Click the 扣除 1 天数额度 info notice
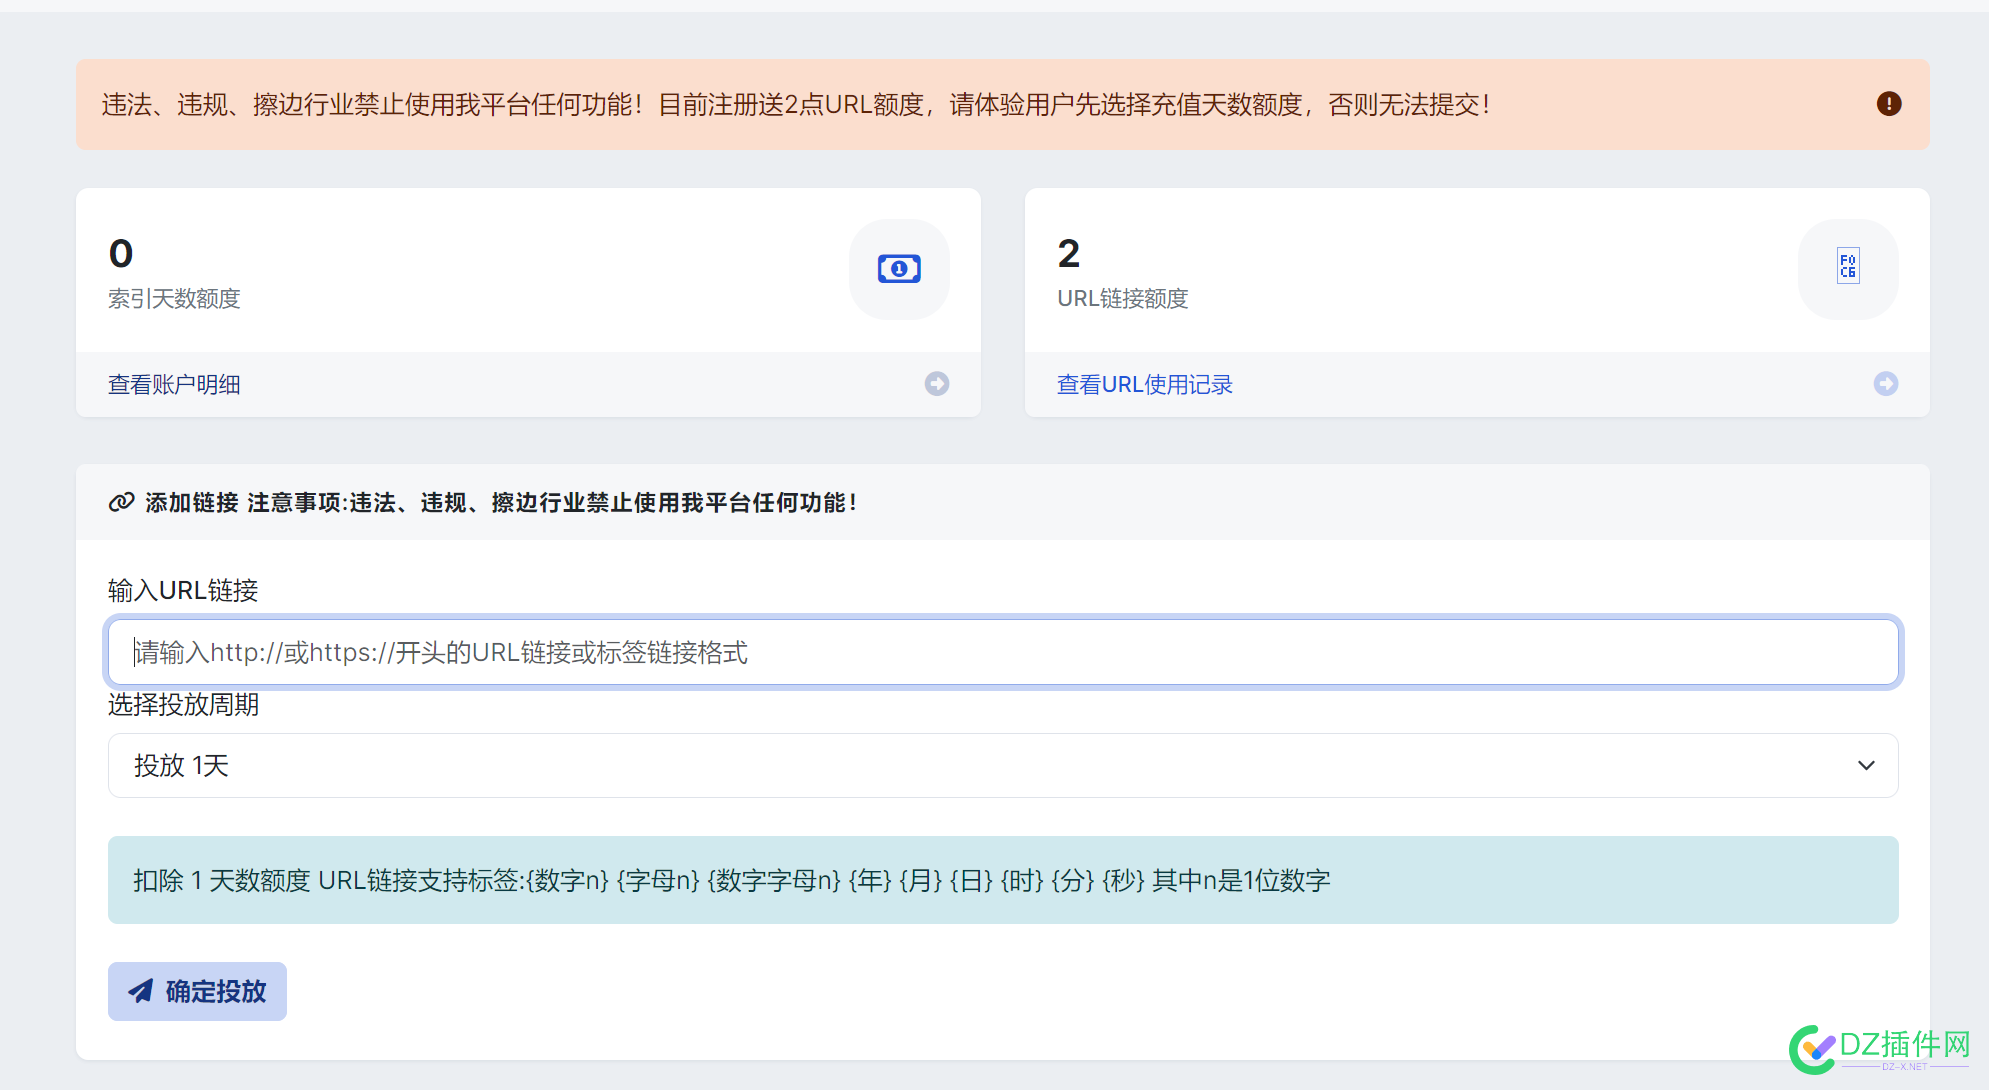 pos(1003,880)
